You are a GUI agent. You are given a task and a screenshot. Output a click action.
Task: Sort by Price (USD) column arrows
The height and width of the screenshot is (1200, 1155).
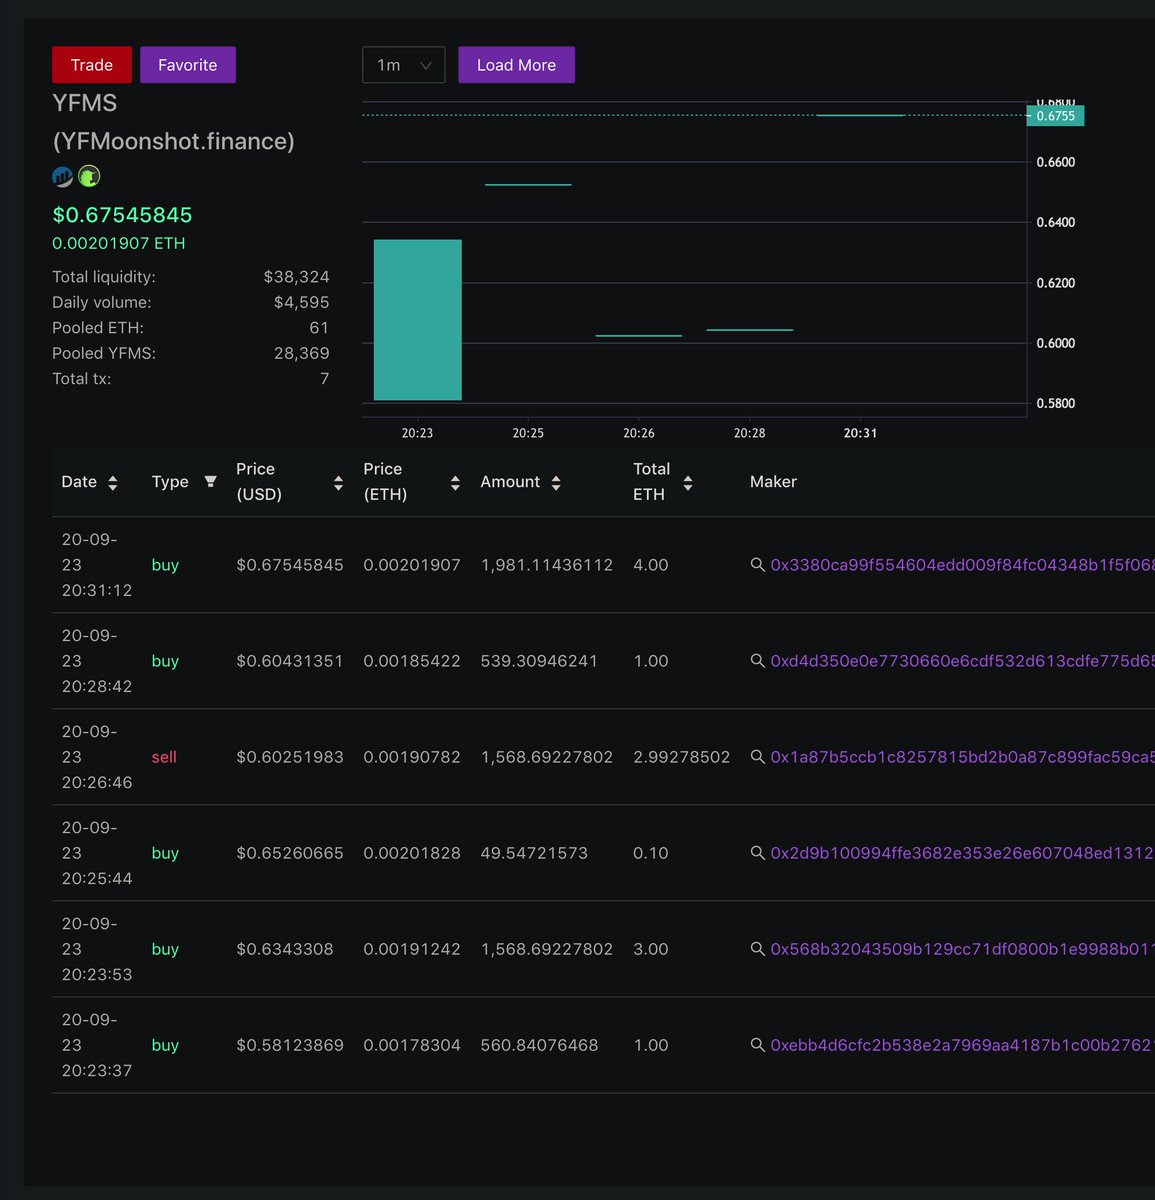click(x=338, y=483)
